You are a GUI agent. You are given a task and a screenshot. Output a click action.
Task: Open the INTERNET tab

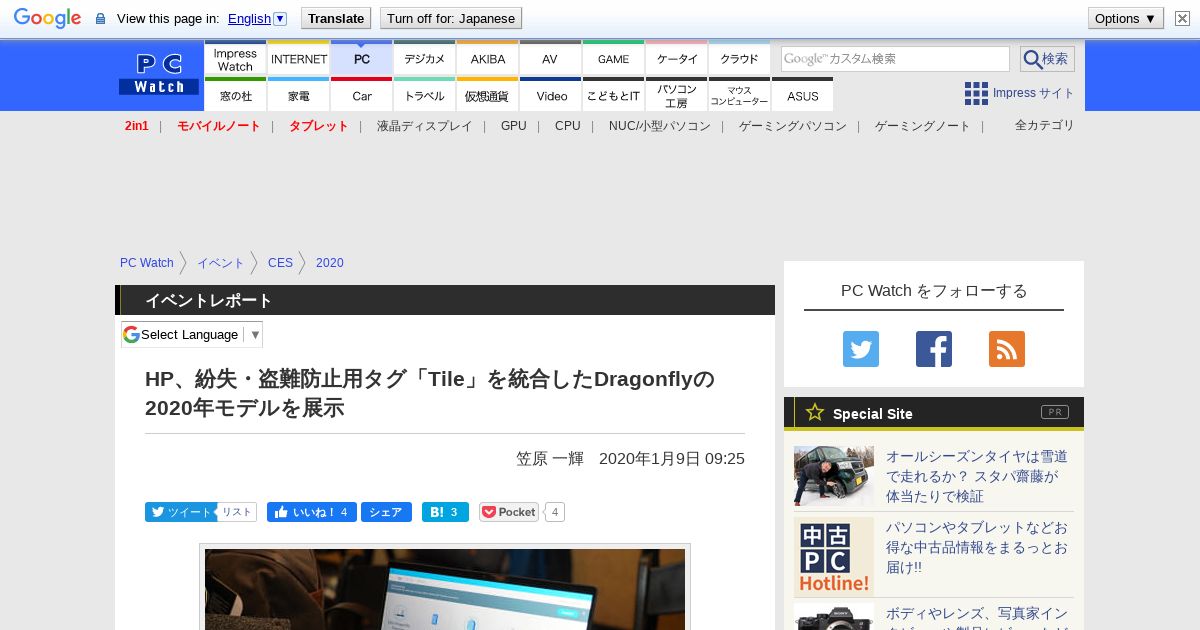[x=299, y=59]
